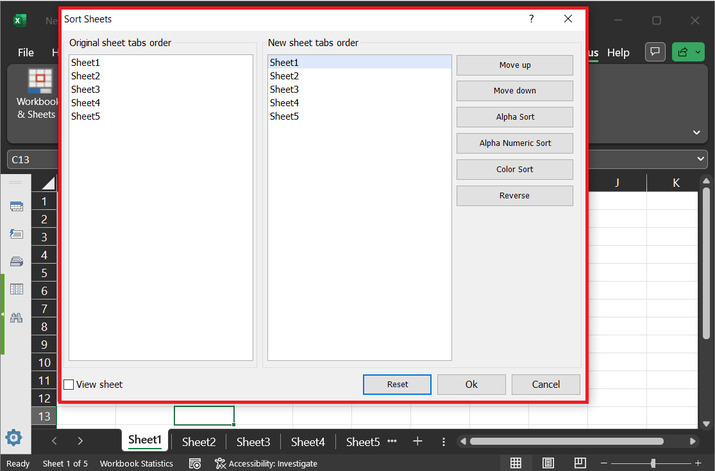Screen dimensions: 715x471
Task: Switch to Page Break Preview
Action: point(580,463)
